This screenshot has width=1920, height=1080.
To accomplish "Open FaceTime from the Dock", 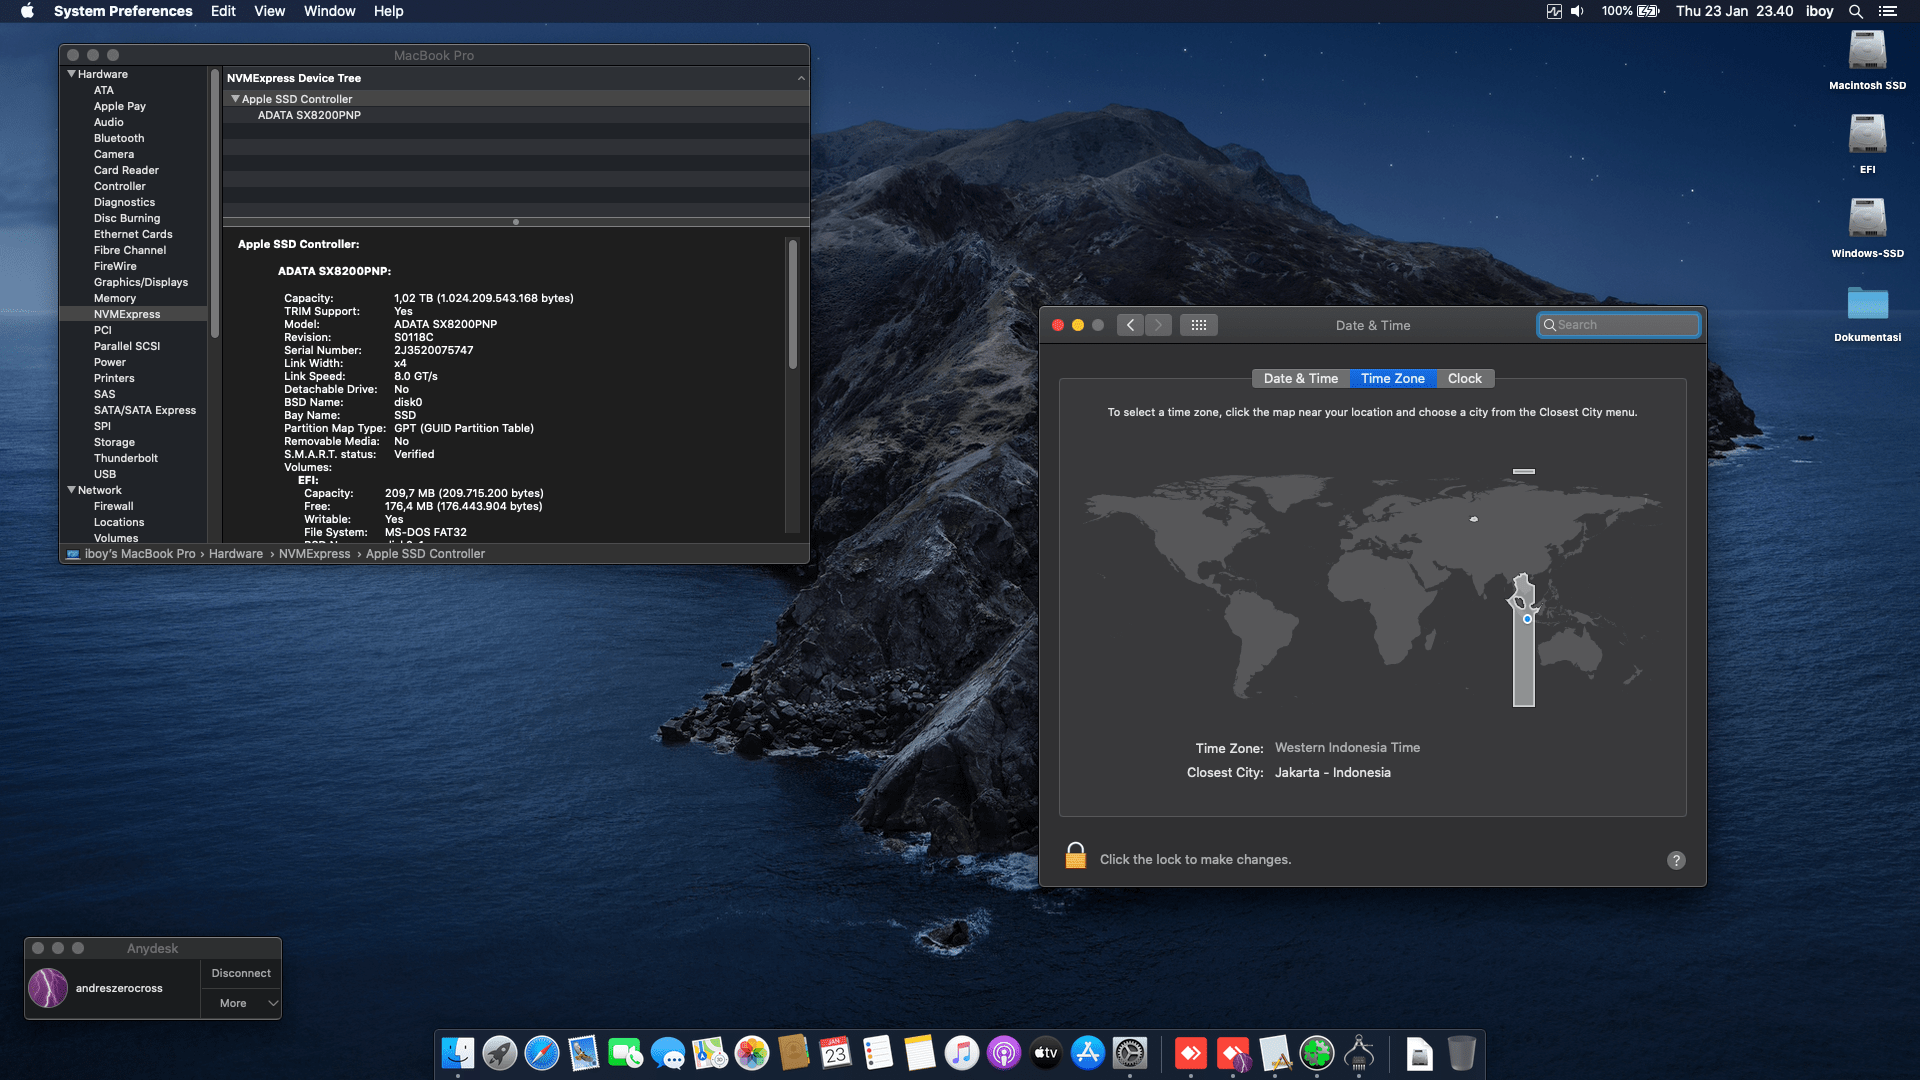I will [x=626, y=1053].
